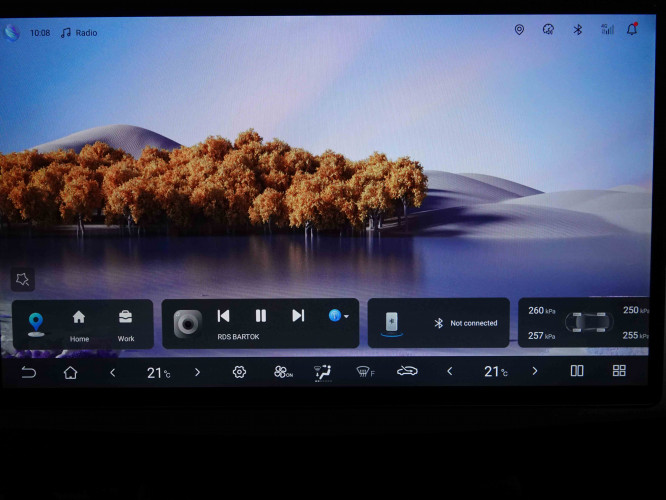Open vehicle settings gear
Screen dimensions: 666x500
click(x=239, y=372)
